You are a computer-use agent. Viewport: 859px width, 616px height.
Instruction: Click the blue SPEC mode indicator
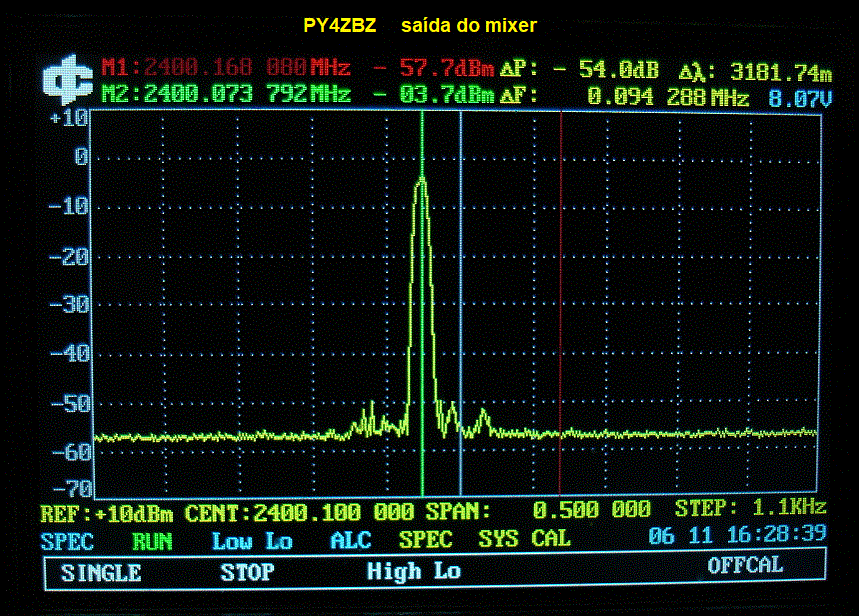[x=67, y=542]
